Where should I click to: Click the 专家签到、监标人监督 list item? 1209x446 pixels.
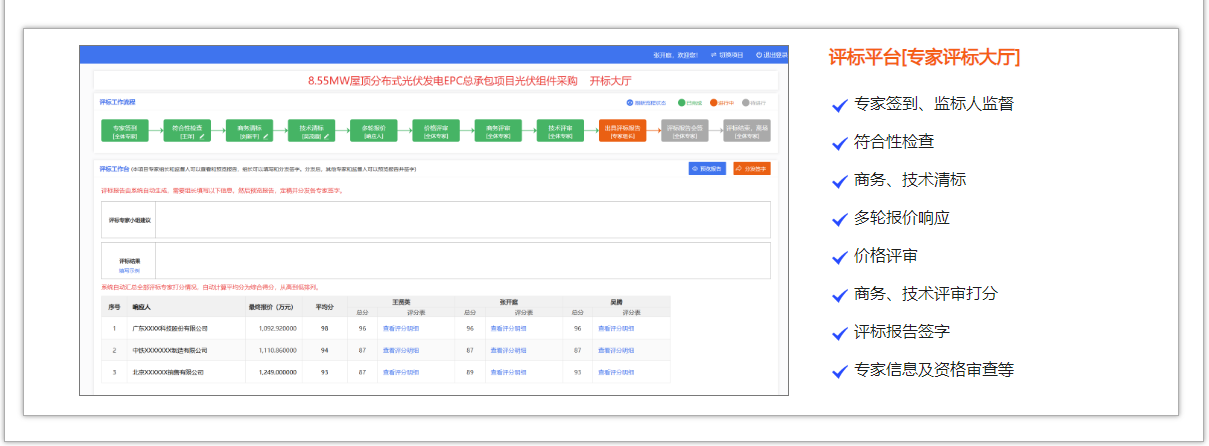coord(934,104)
